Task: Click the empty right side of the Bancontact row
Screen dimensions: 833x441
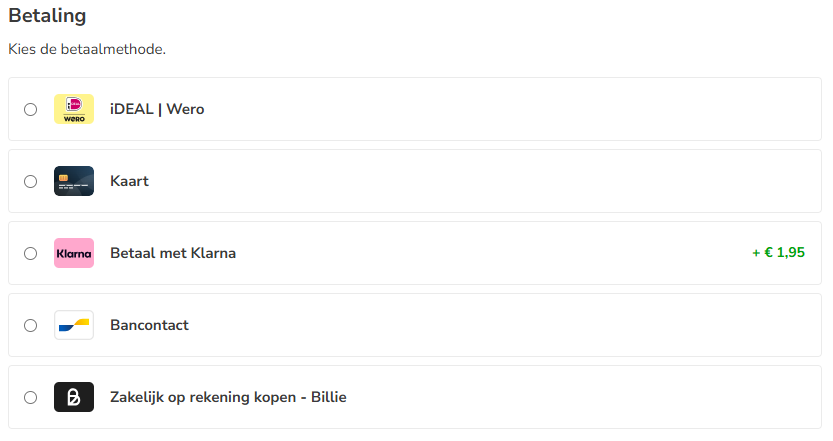Action: tap(600, 325)
